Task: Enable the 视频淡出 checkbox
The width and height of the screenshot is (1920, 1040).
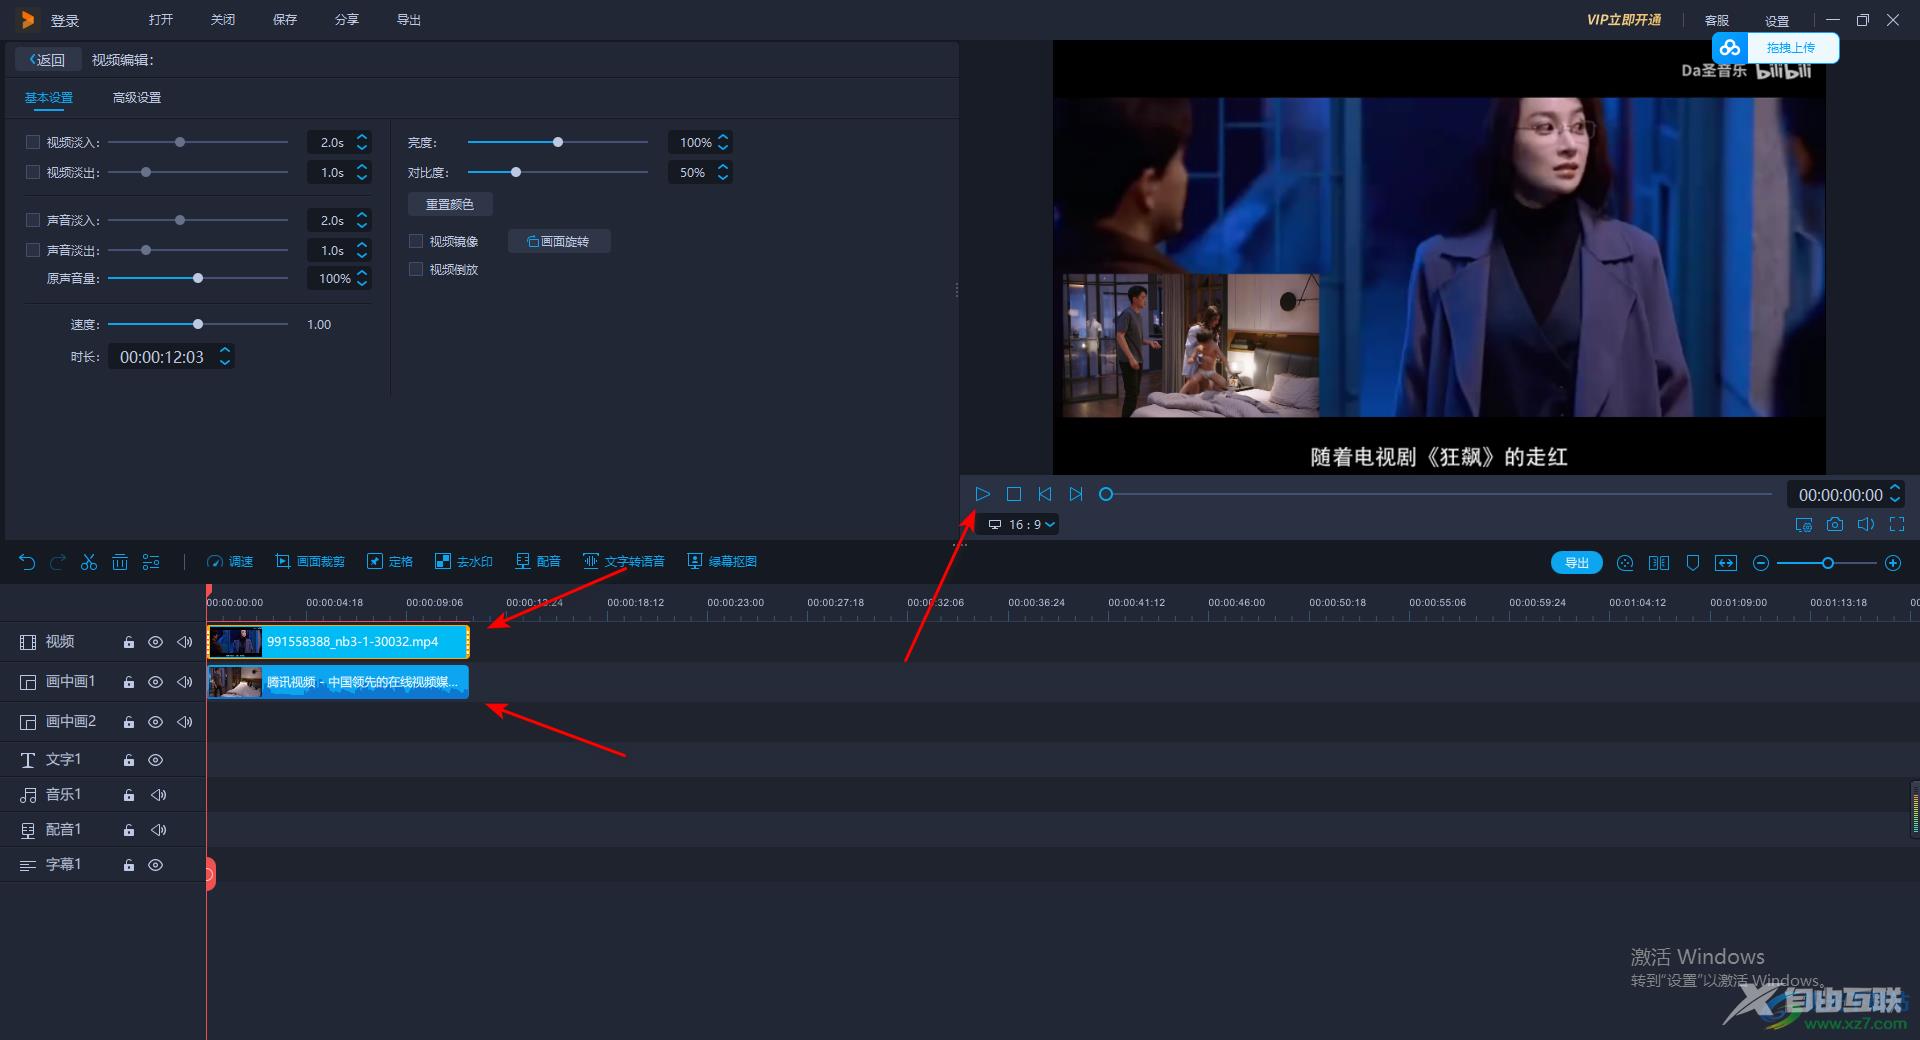Action: [33, 172]
